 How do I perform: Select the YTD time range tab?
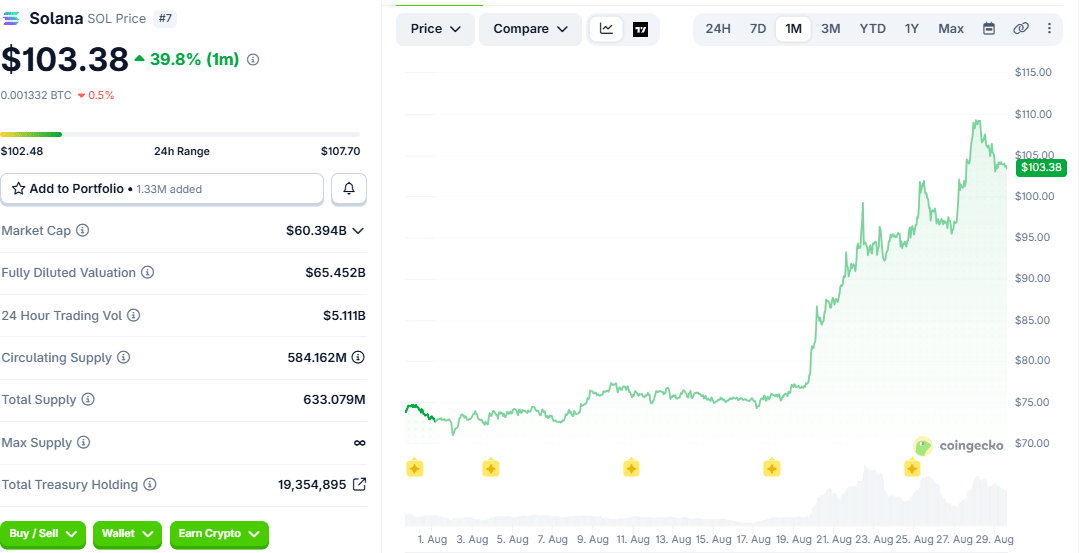coord(873,29)
